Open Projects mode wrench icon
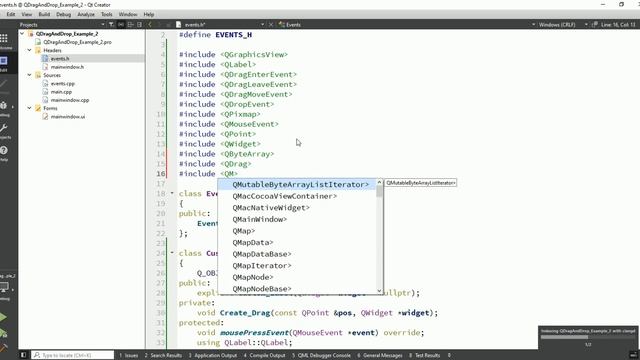This screenshot has height=360, width=640. click(x=4, y=131)
